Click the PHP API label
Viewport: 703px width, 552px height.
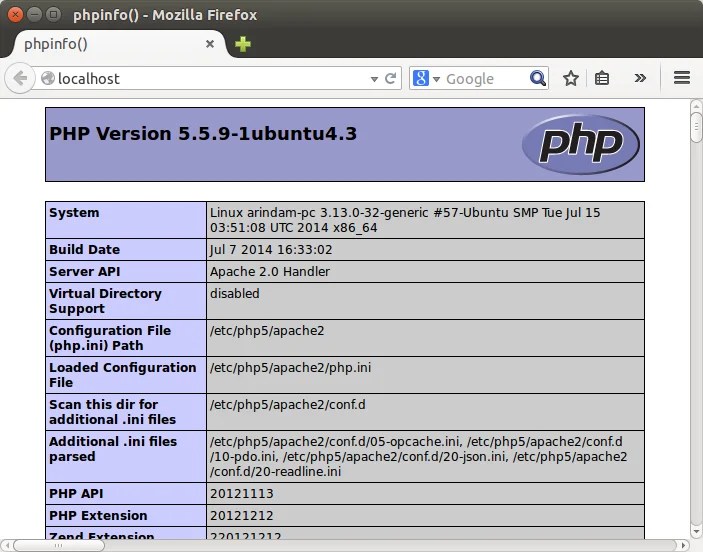tap(76, 494)
